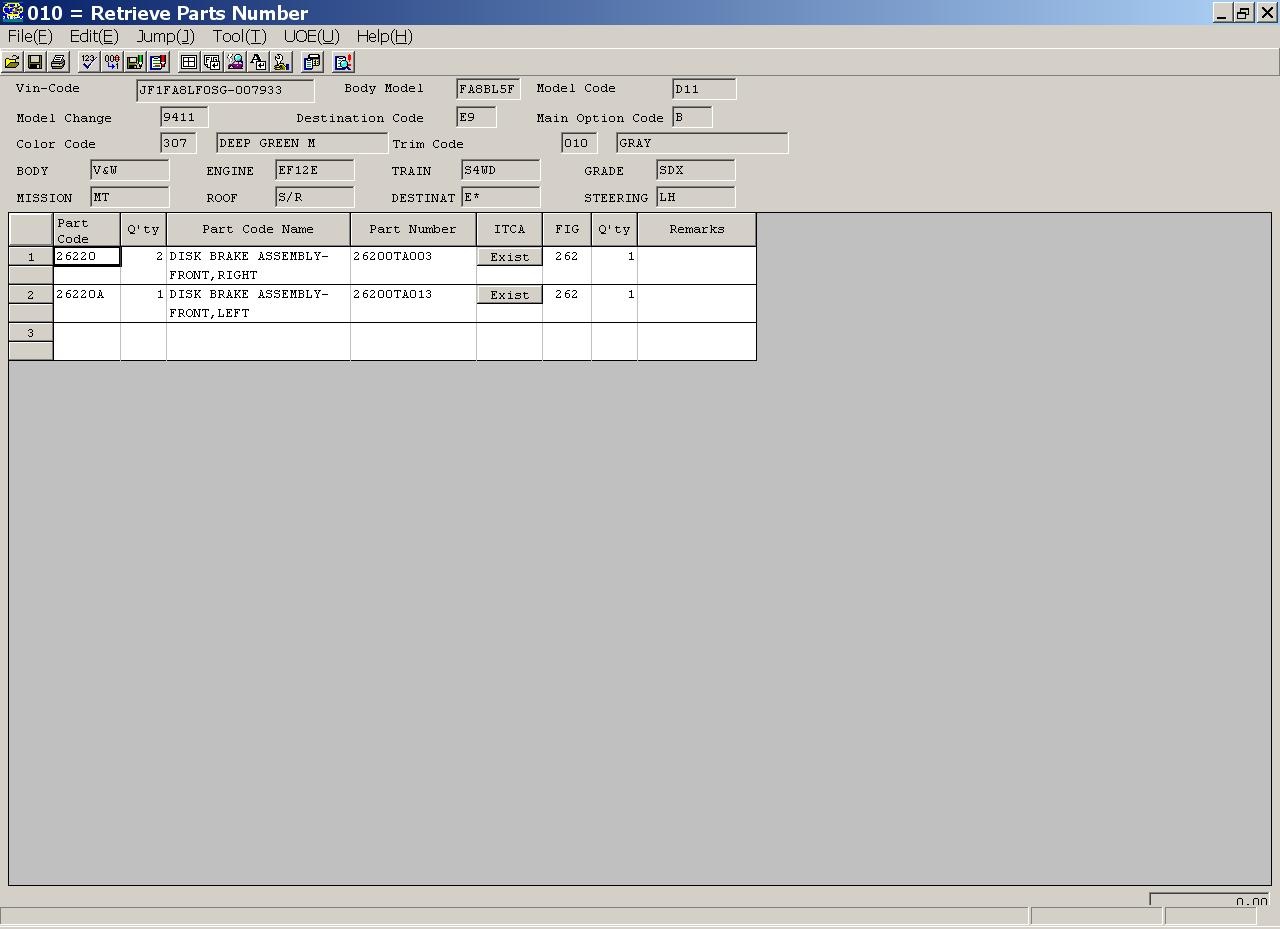Image resolution: width=1280 pixels, height=929 pixels.
Task: Click the Vin-Code input field
Action: (225, 90)
